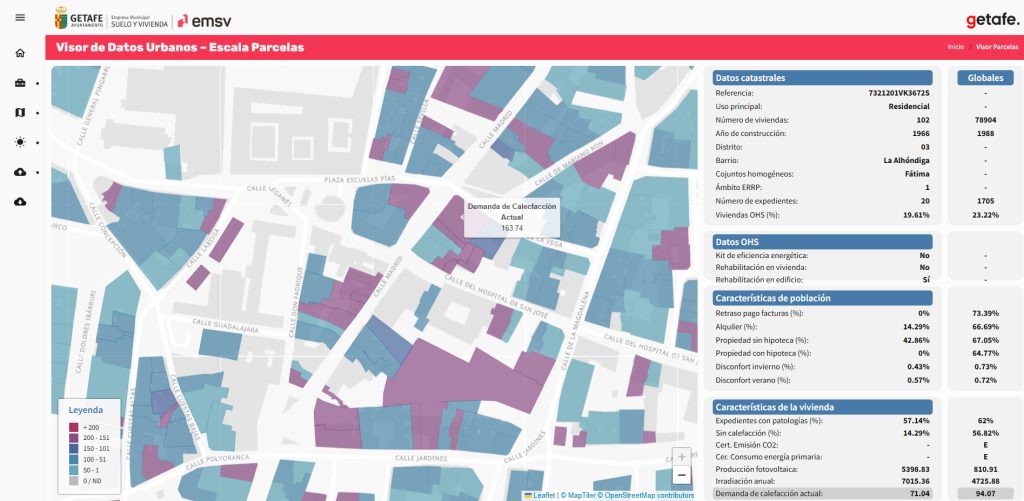
Task: Click the sun icon in the sidebar
Action: (x=20, y=142)
